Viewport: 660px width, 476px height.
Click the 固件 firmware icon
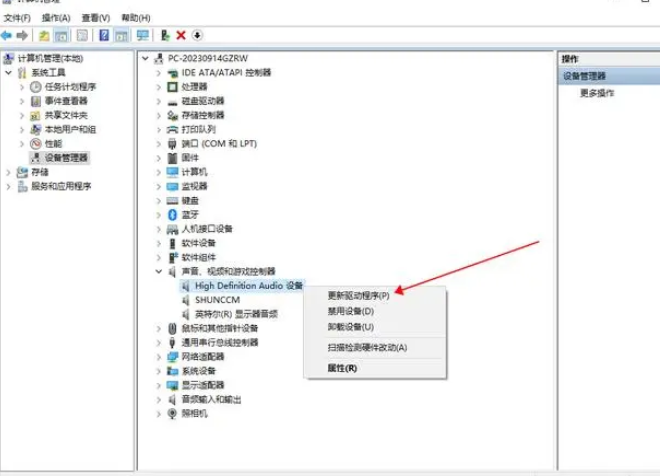[172, 158]
